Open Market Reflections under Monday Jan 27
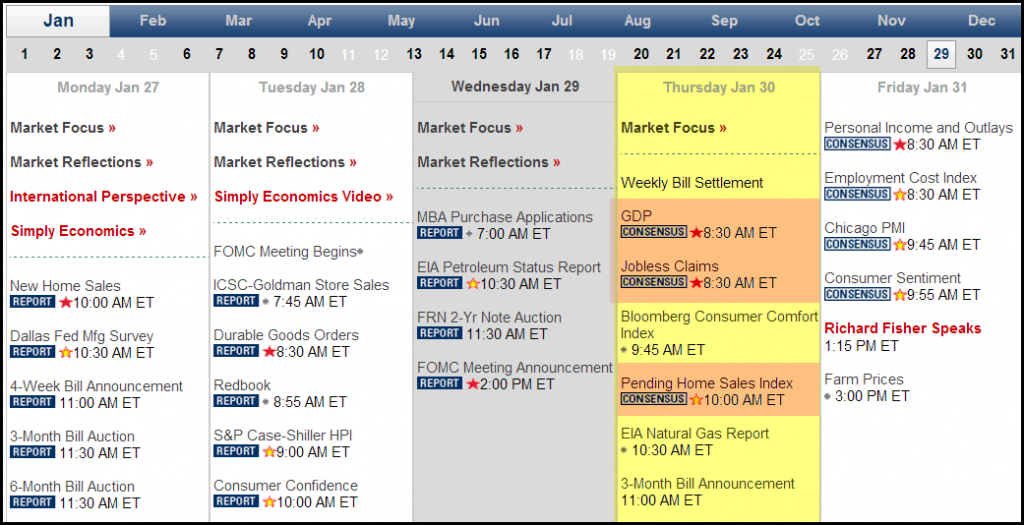This screenshot has width=1024, height=525. (82, 162)
